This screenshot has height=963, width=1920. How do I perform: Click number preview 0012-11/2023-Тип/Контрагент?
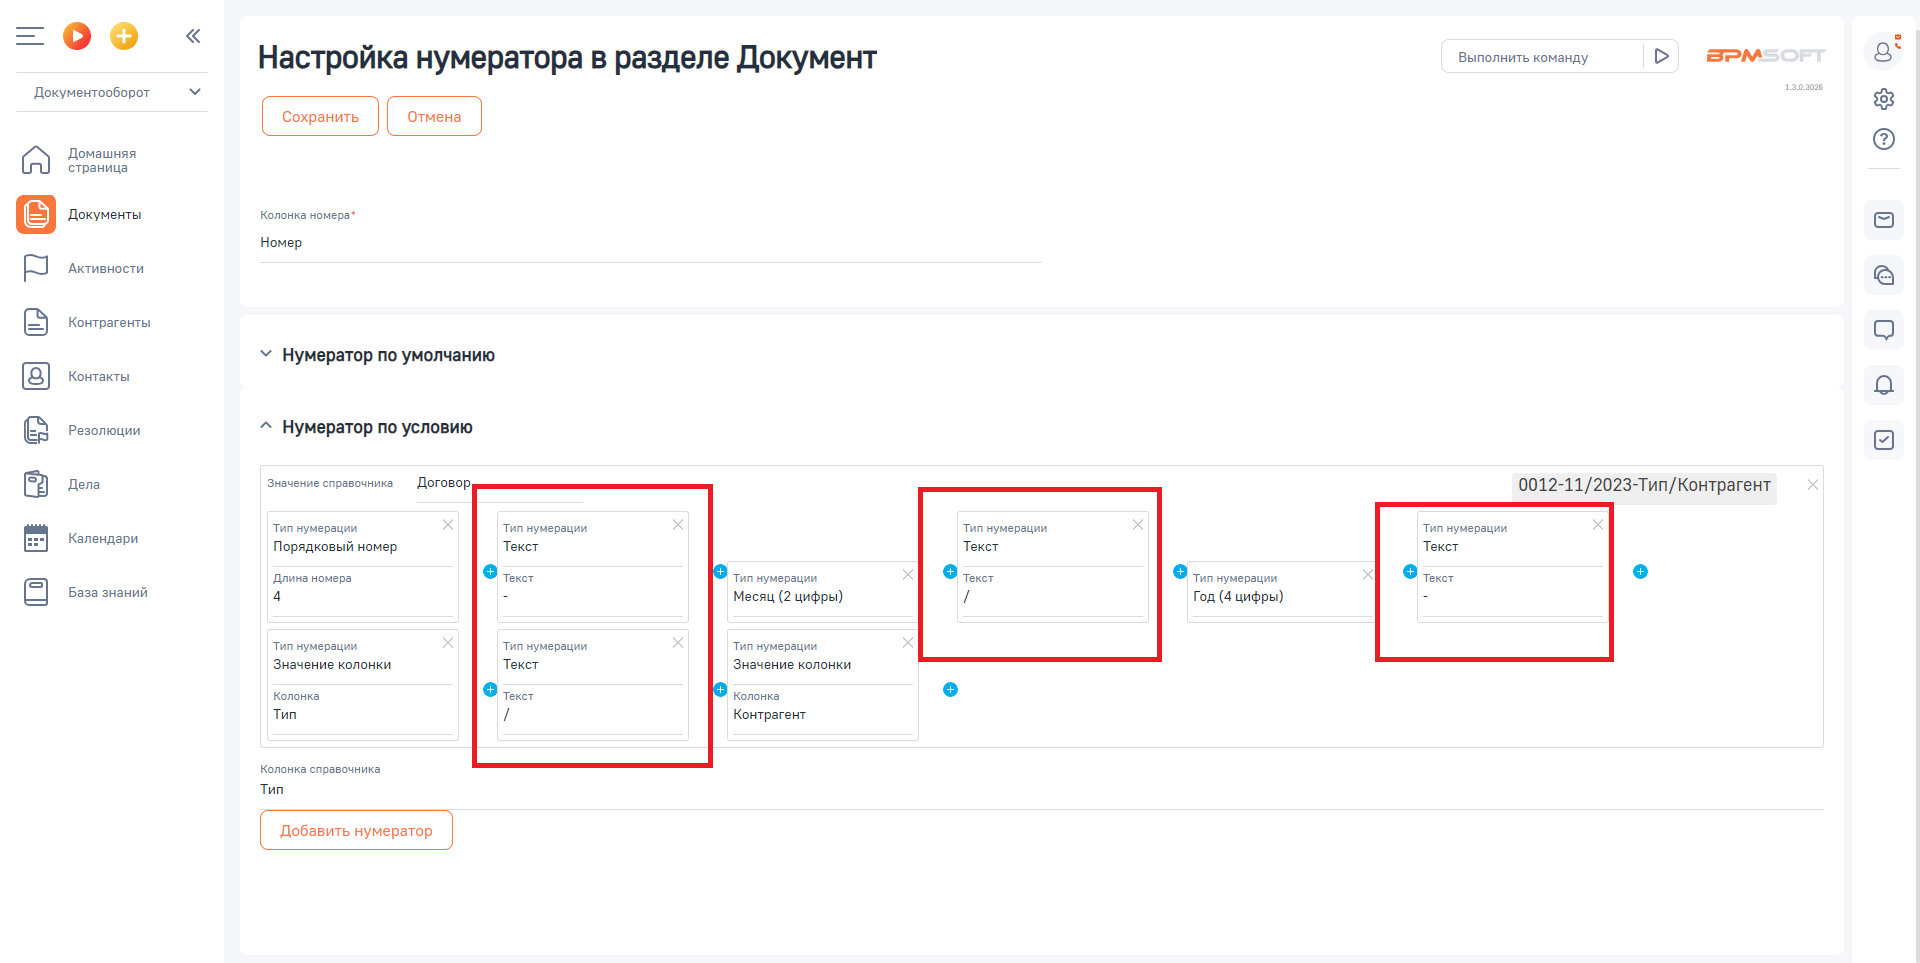1644,486
